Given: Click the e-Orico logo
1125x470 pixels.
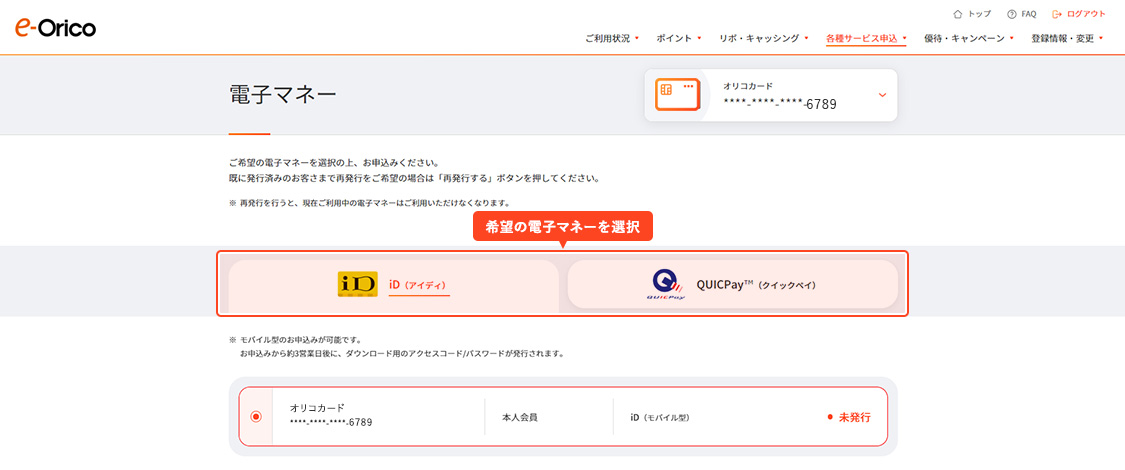Looking at the screenshot, I should pyautogui.click(x=55, y=27).
